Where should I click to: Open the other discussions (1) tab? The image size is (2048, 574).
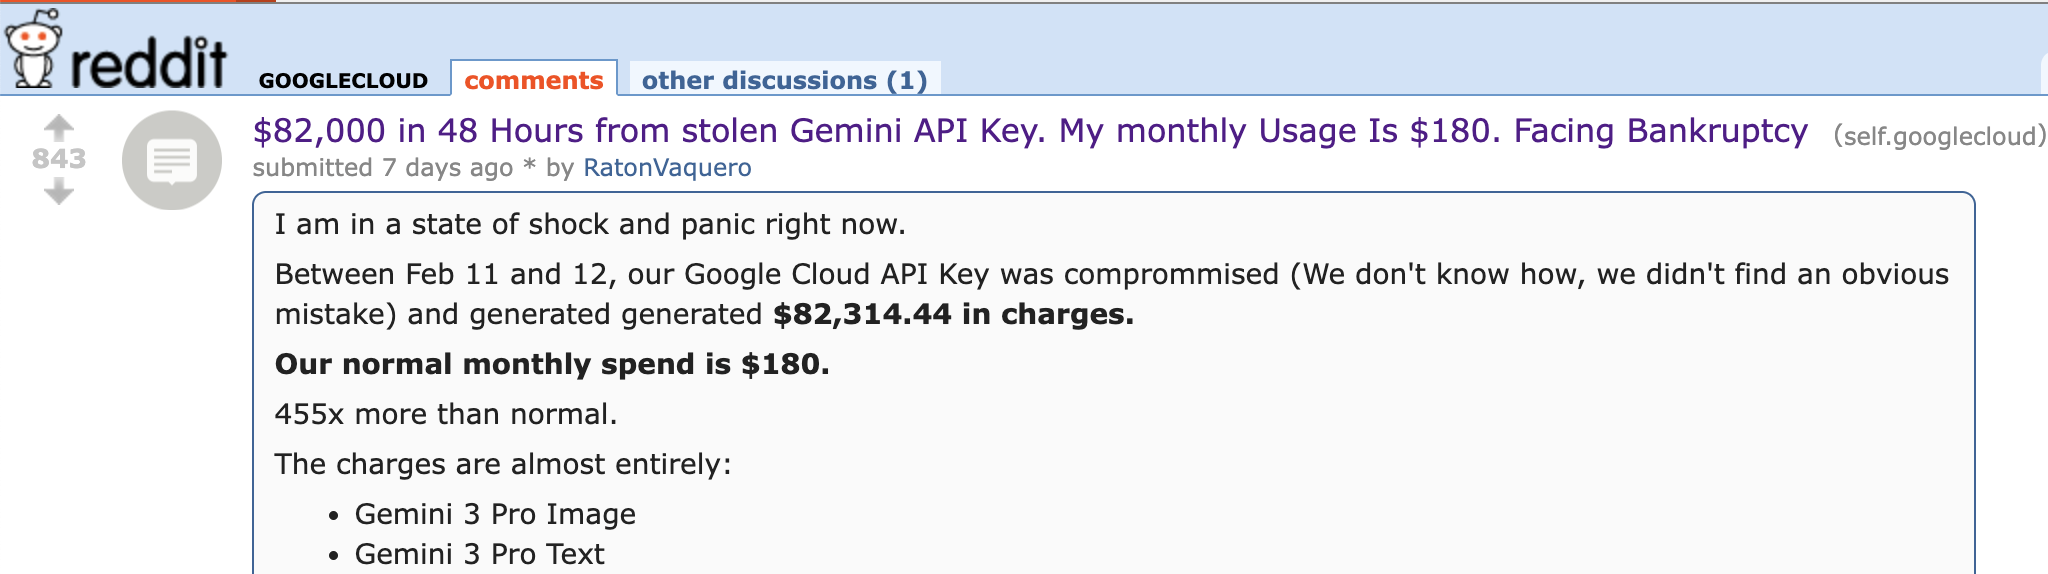point(784,80)
